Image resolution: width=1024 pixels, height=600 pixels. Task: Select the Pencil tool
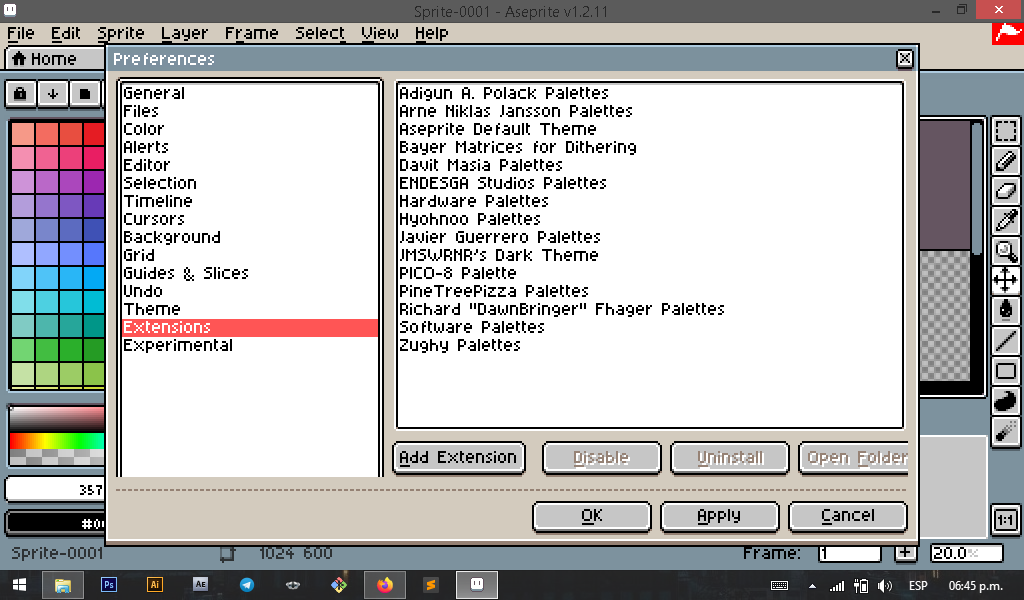point(1005,161)
